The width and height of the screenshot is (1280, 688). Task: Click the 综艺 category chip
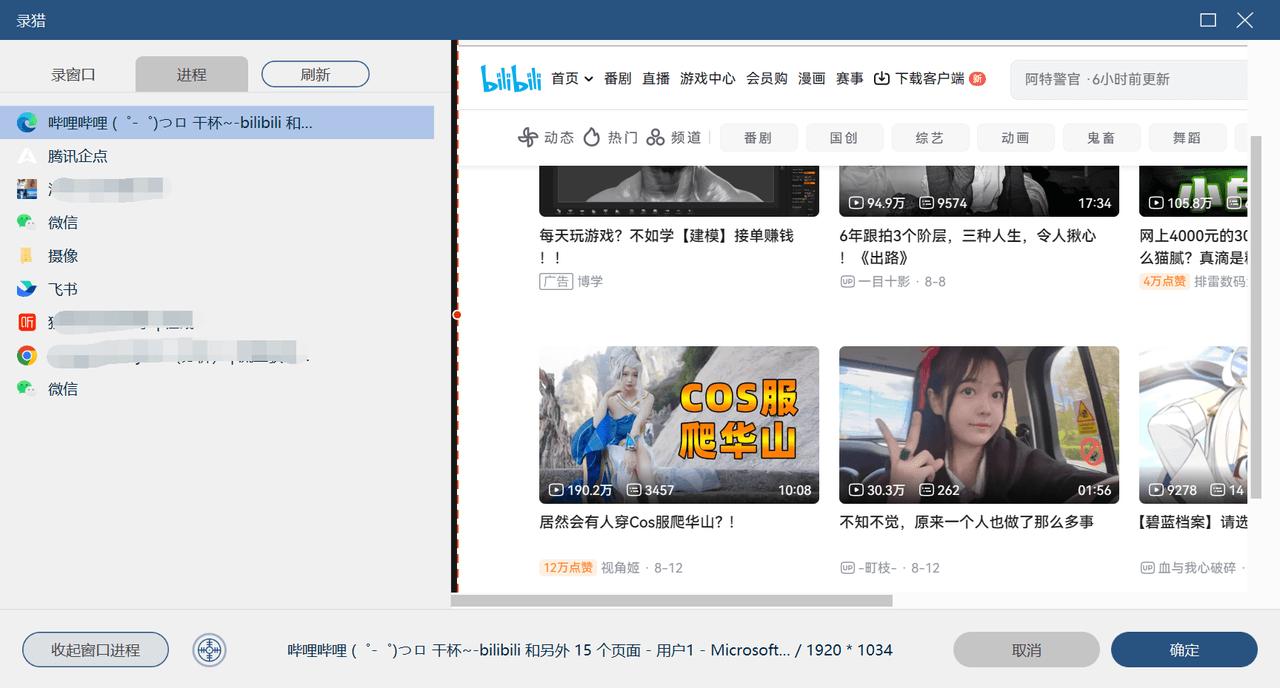click(x=930, y=138)
